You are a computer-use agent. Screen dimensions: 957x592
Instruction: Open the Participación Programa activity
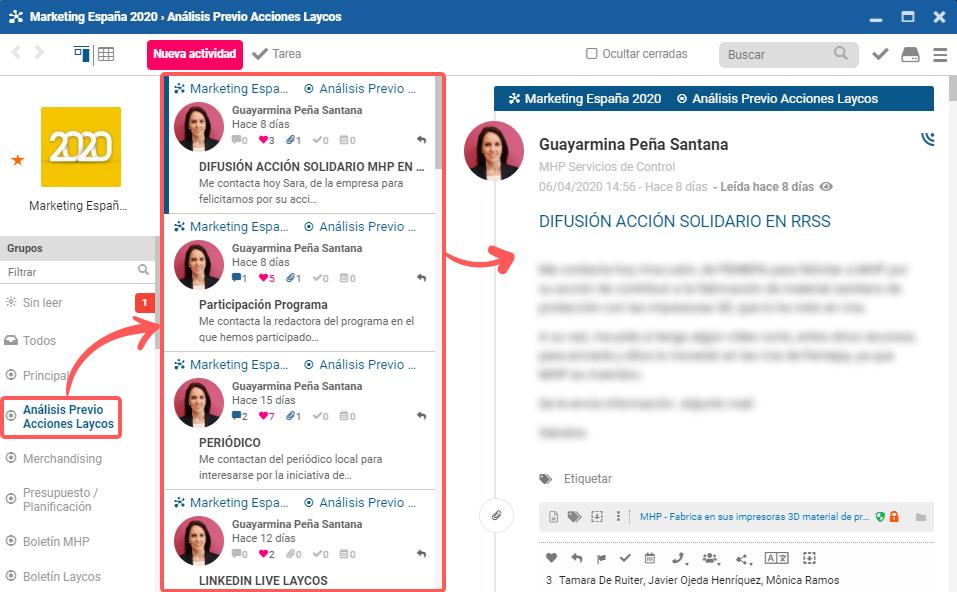tap(263, 305)
